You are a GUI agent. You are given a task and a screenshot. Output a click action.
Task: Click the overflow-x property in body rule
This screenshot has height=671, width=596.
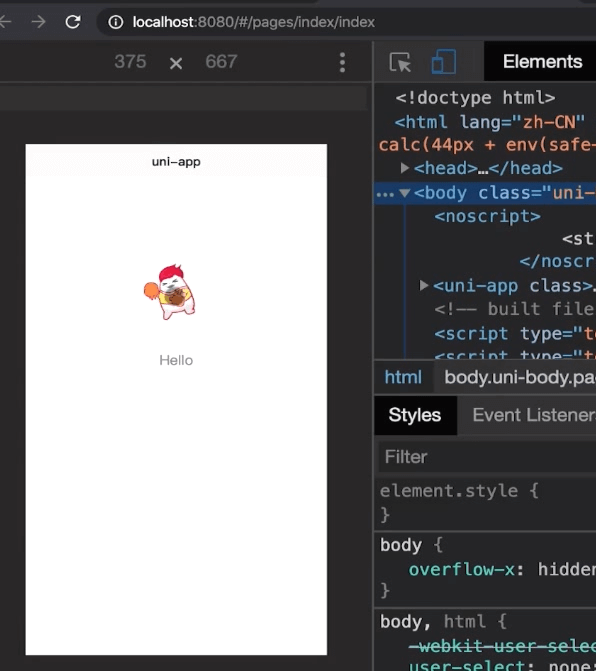462,570
